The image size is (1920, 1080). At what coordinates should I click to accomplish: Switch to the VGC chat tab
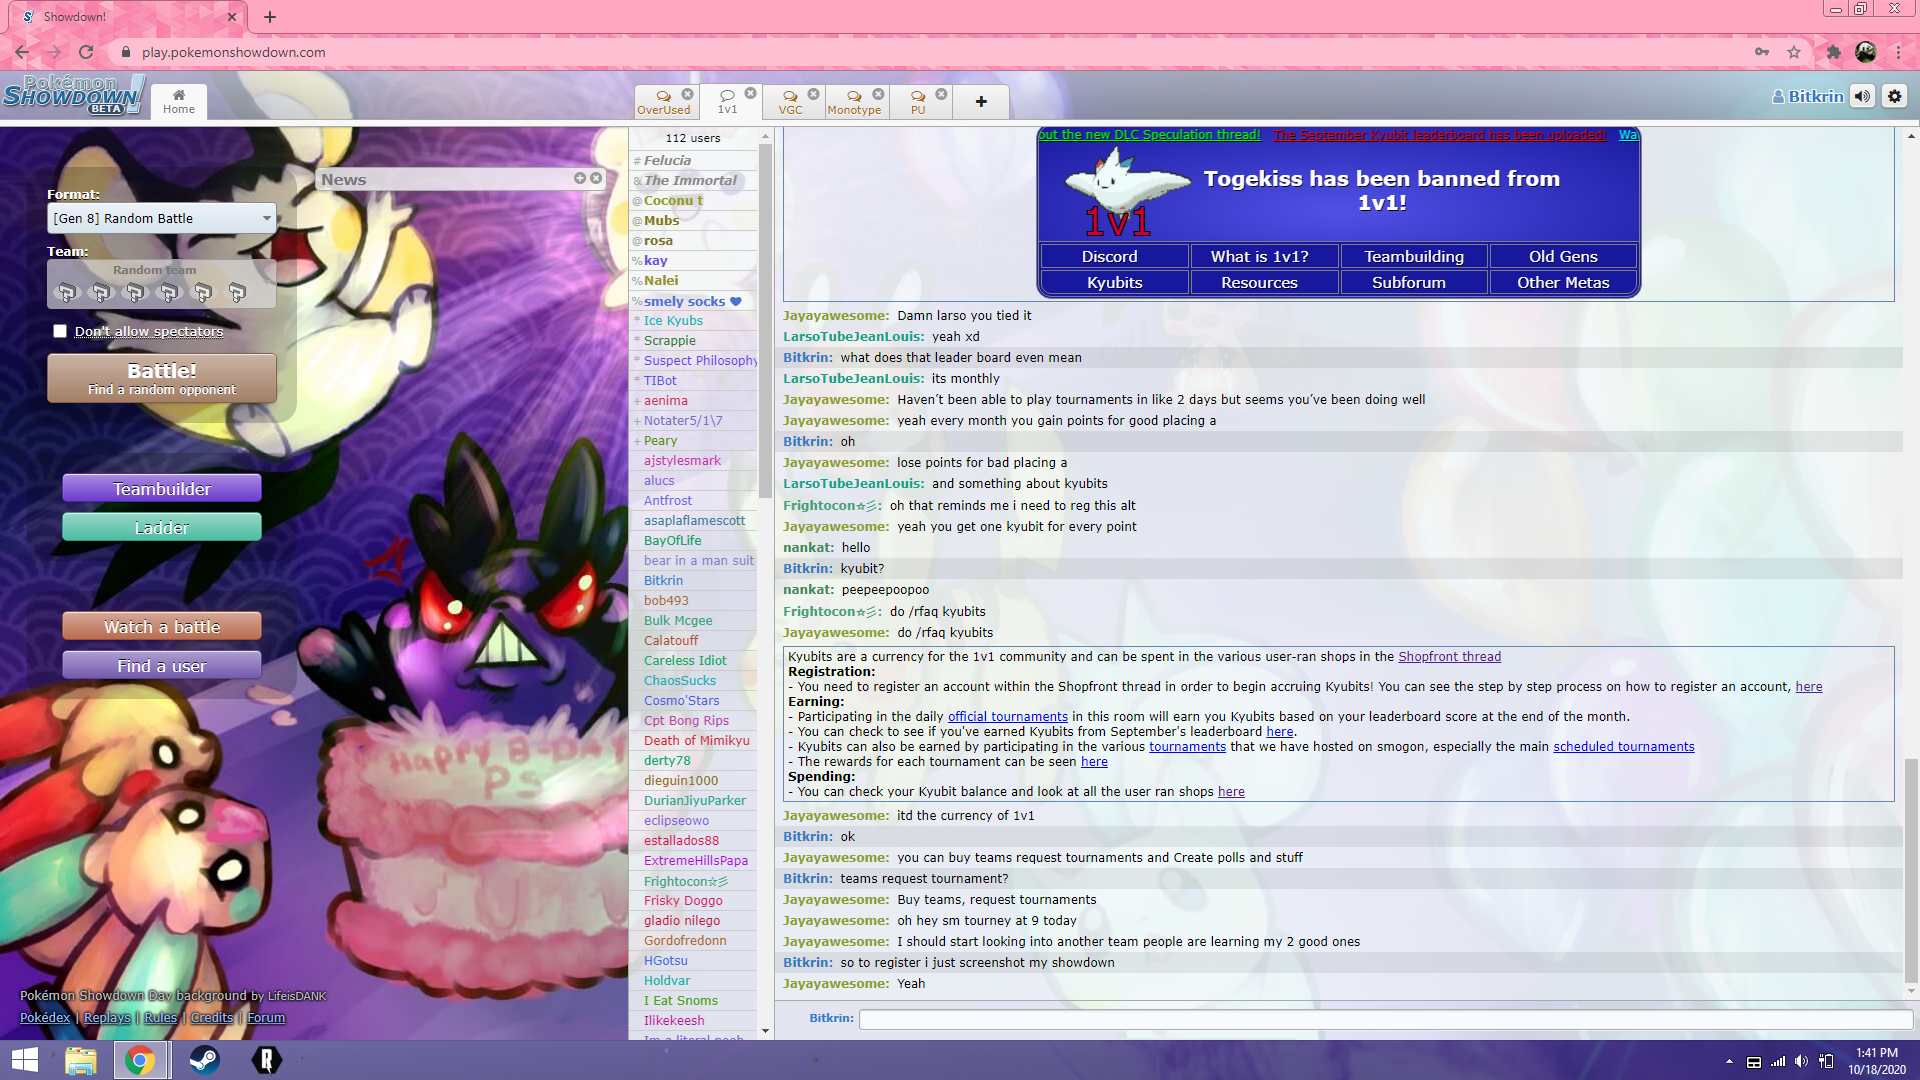click(x=790, y=103)
